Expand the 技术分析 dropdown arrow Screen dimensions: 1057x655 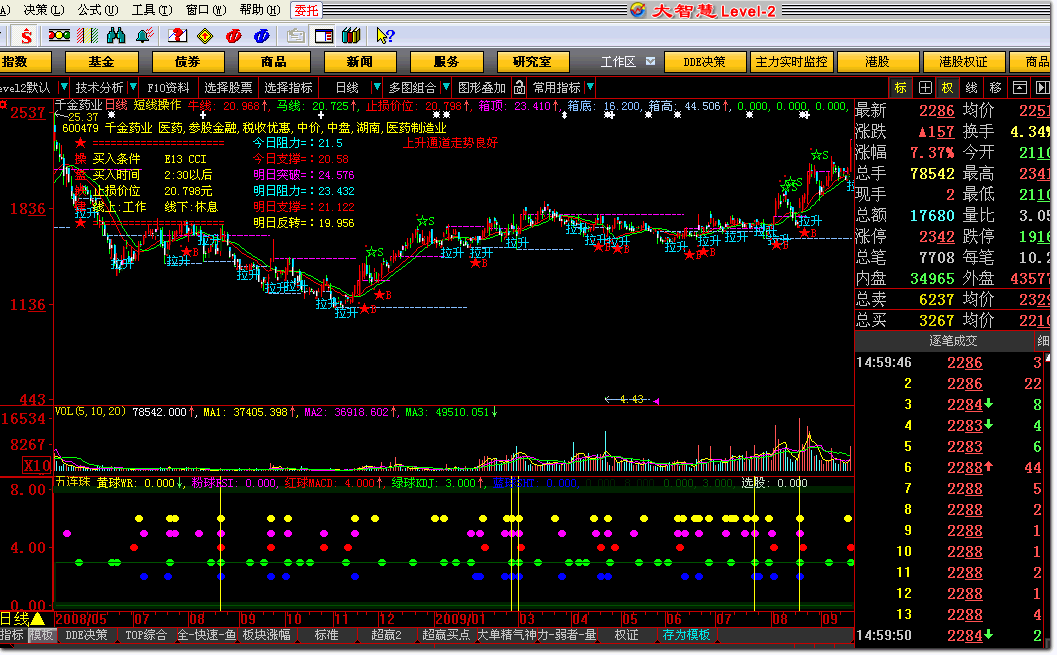pyautogui.click(x=133, y=88)
